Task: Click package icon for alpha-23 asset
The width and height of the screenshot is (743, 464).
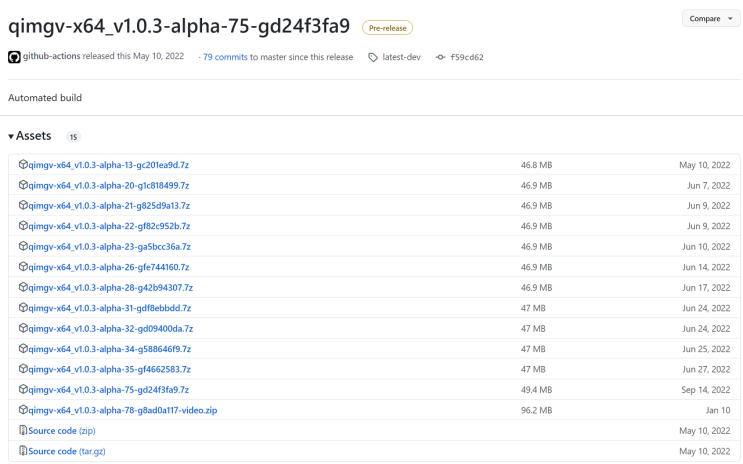Action: [x=23, y=246]
